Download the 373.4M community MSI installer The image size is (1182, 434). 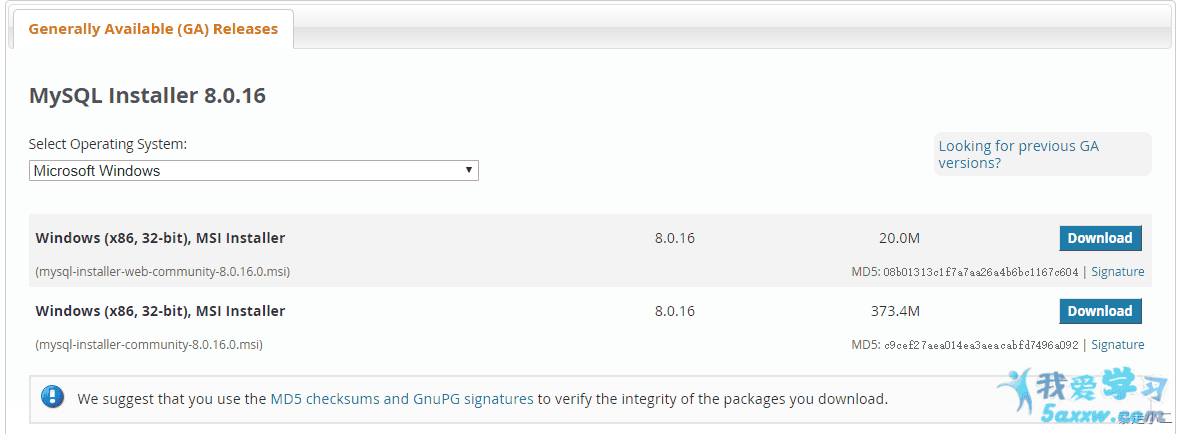tap(1100, 311)
